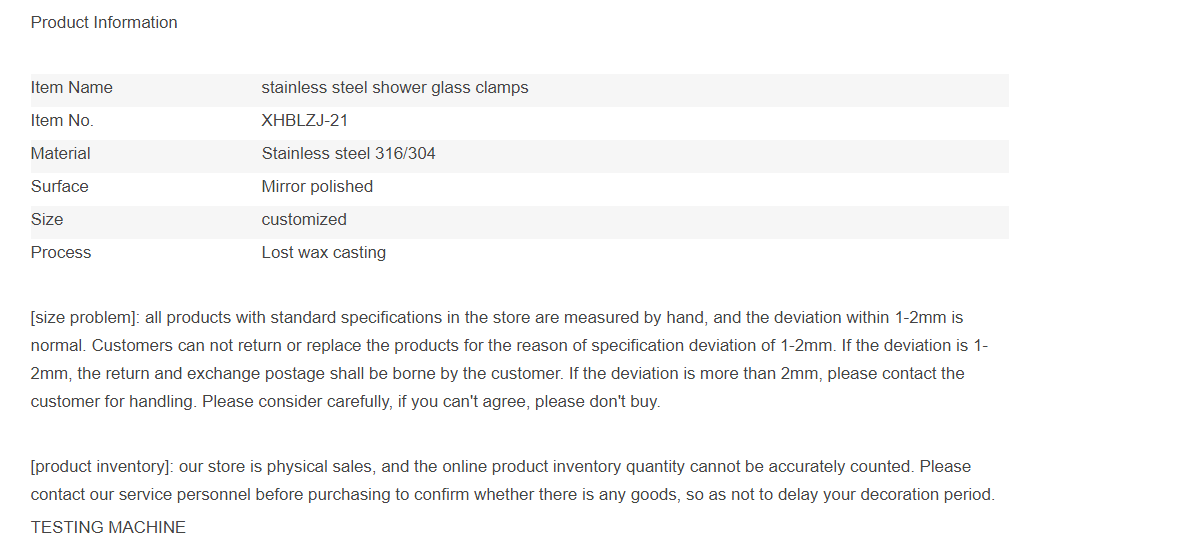Select the stainless steel shower glass clamps value
The width and height of the screenshot is (1194, 552).
pos(395,88)
